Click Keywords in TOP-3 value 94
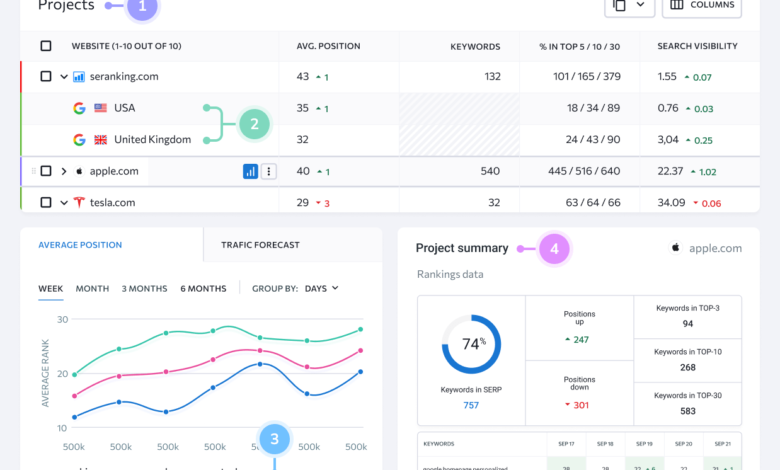The image size is (780, 470). pos(688,324)
